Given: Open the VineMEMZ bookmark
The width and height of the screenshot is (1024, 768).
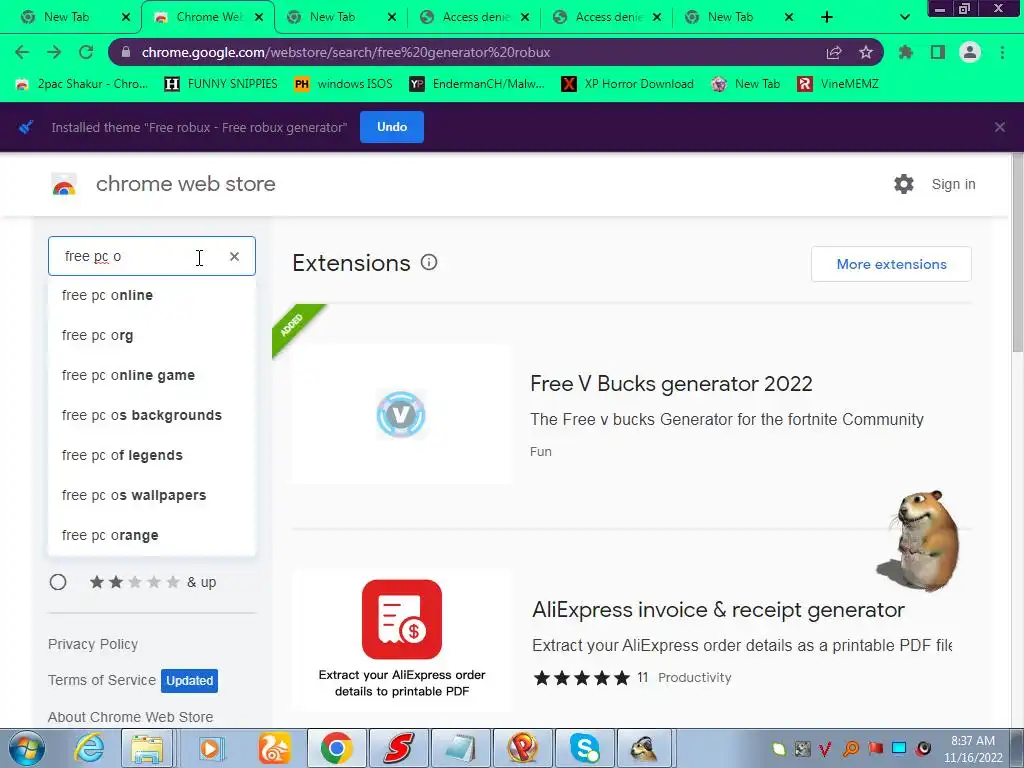Looking at the screenshot, I should tap(838, 84).
